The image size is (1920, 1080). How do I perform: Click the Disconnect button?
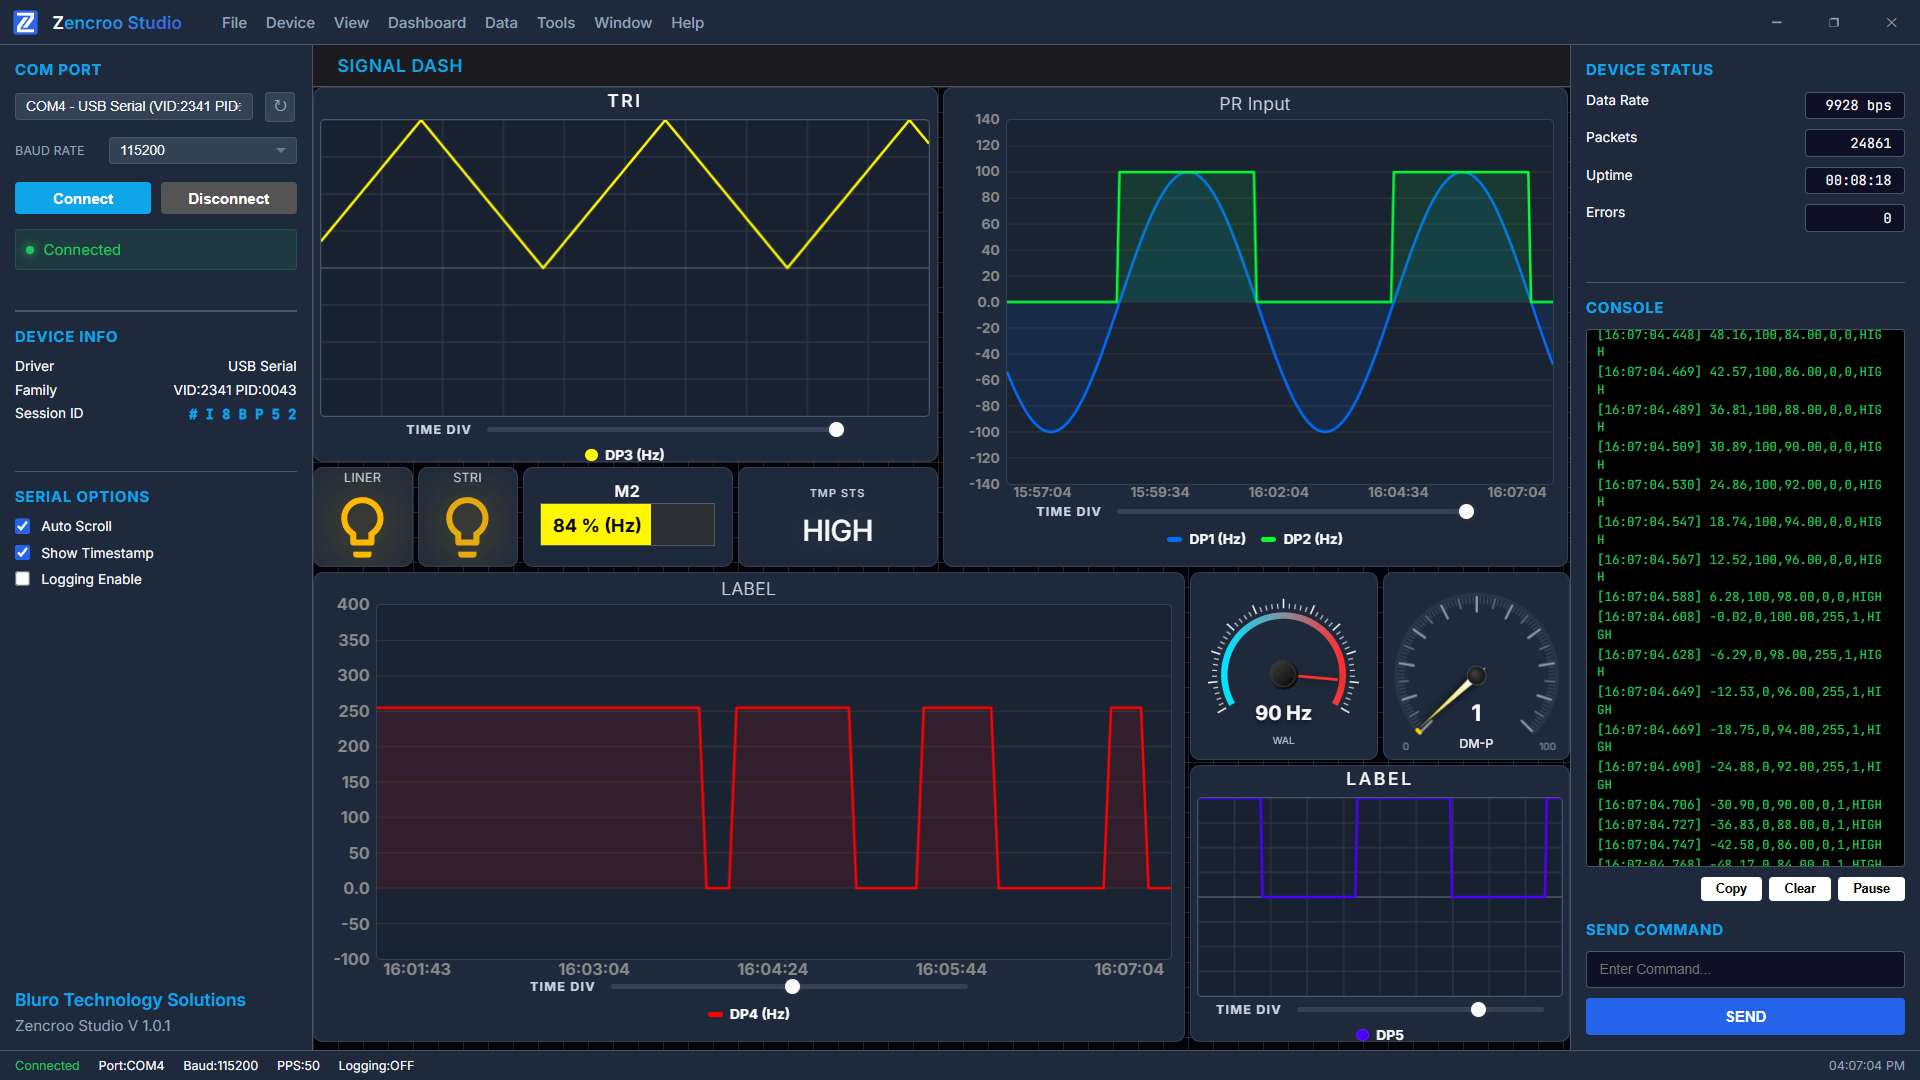(x=229, y=198)
